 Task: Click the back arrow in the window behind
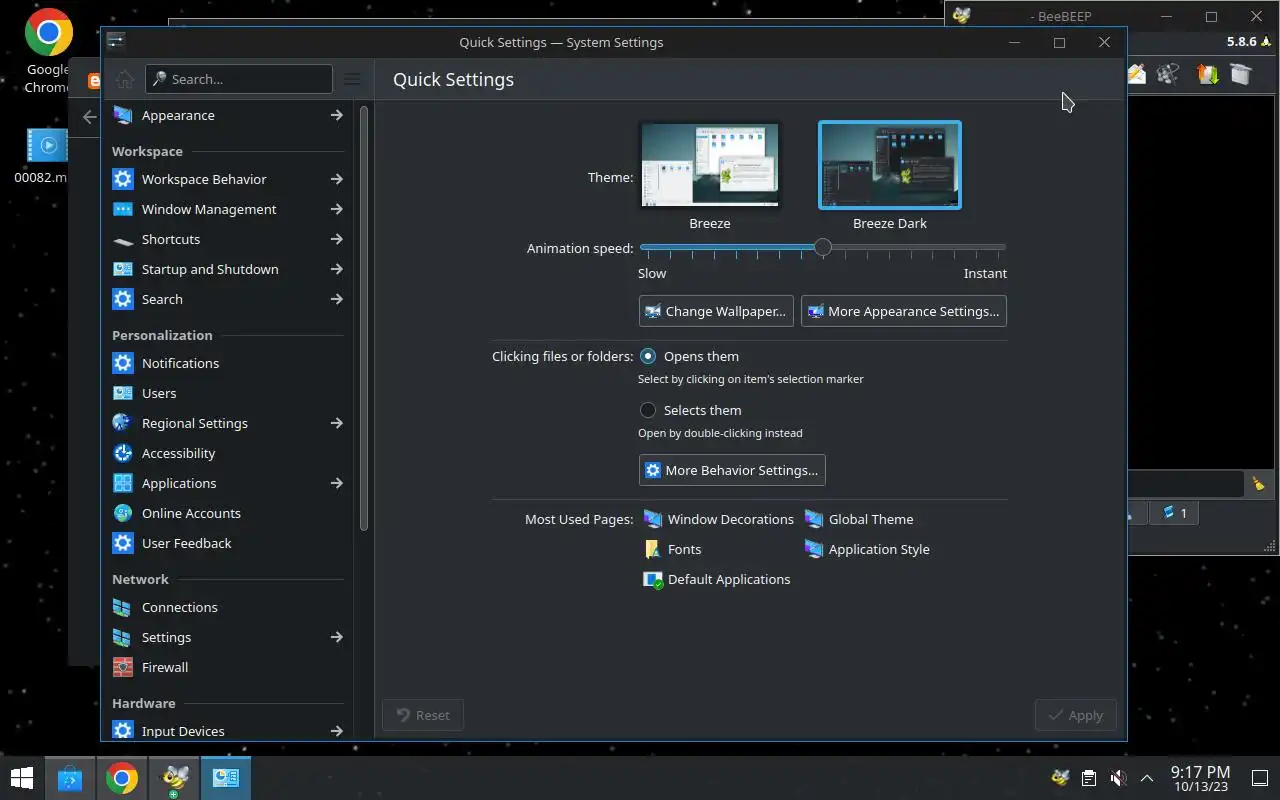(x=89, y=117)
